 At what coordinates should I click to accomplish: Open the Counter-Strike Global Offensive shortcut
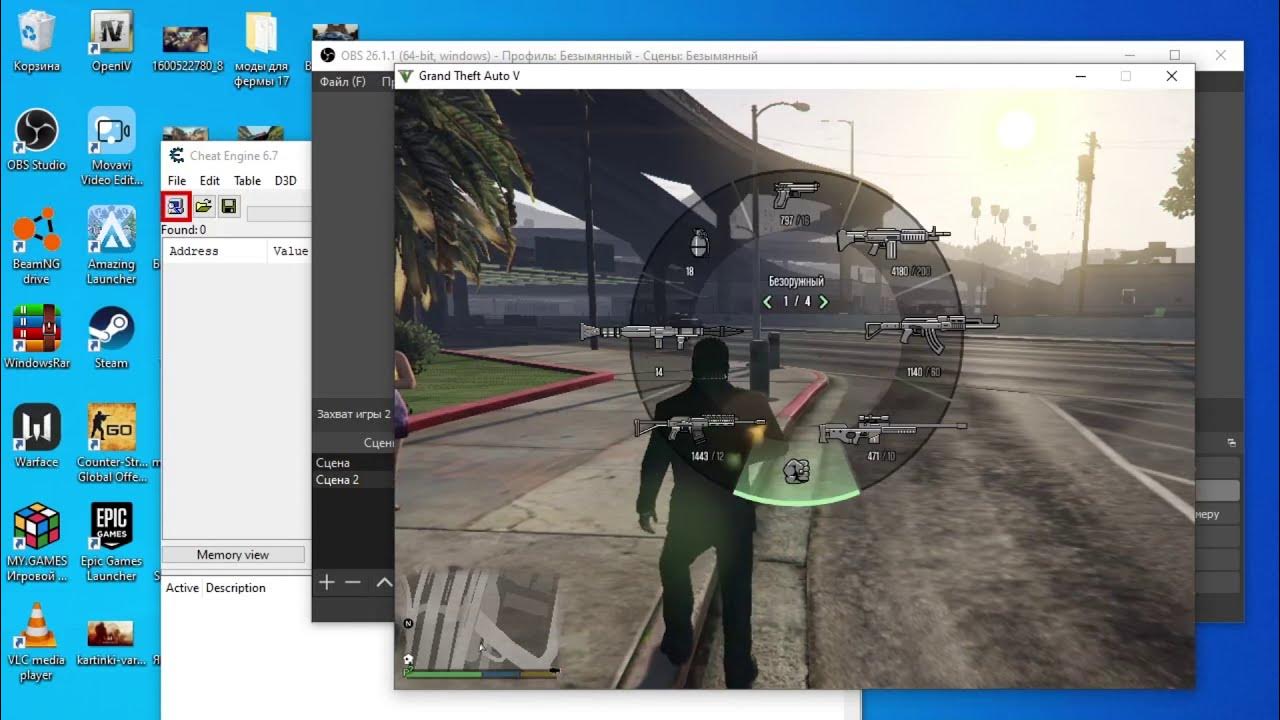click(112, 444)
